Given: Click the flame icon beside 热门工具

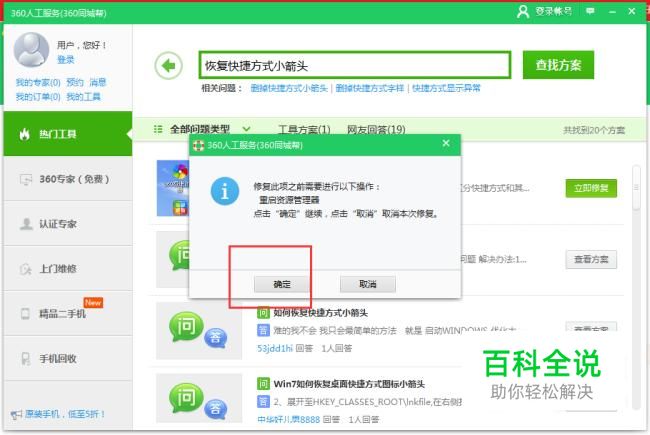Looking at the screenshot, I should (25, 134).
